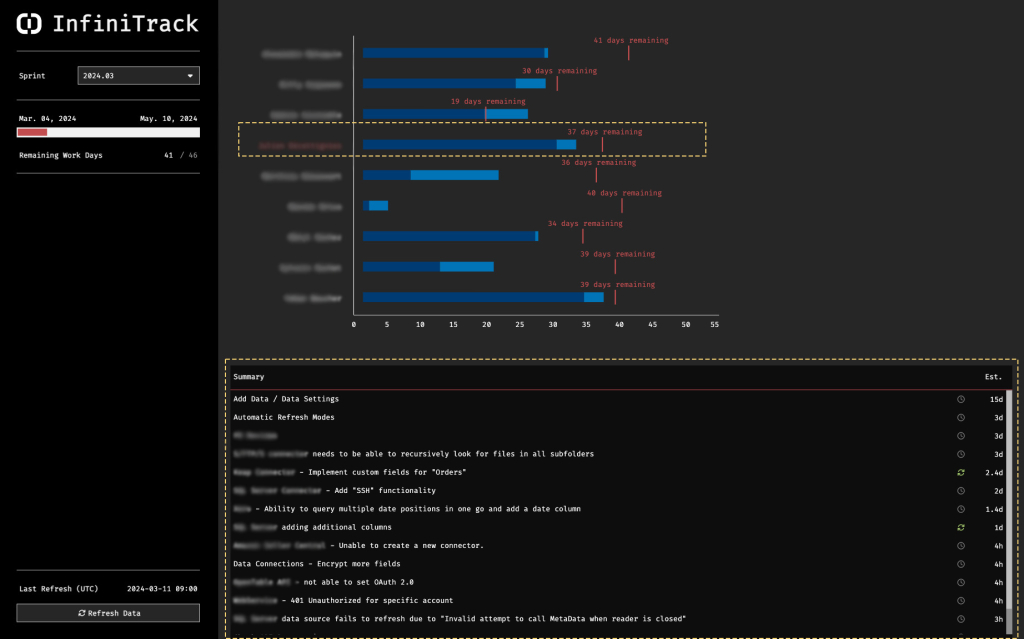Open the Sprint 2024.03 dropdown
This screenshot has width=1024, height=639.
(138, 76)
